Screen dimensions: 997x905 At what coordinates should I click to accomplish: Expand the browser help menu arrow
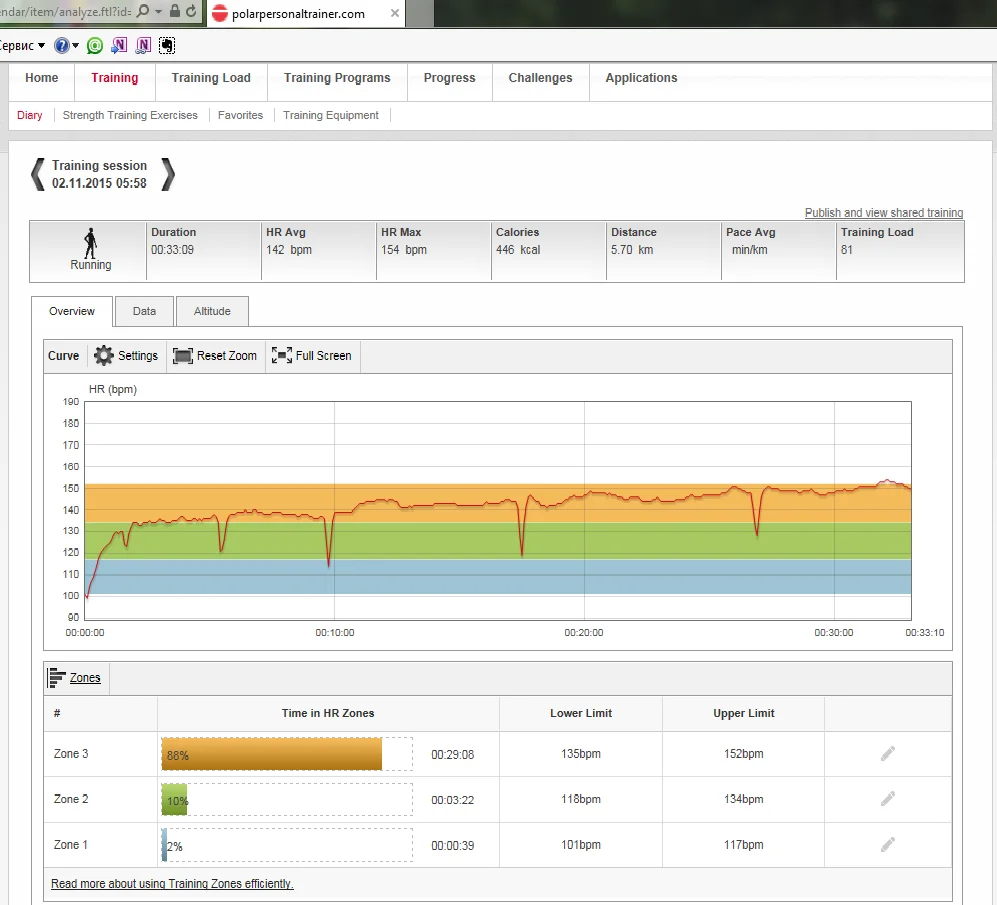(x=75, y=45)
